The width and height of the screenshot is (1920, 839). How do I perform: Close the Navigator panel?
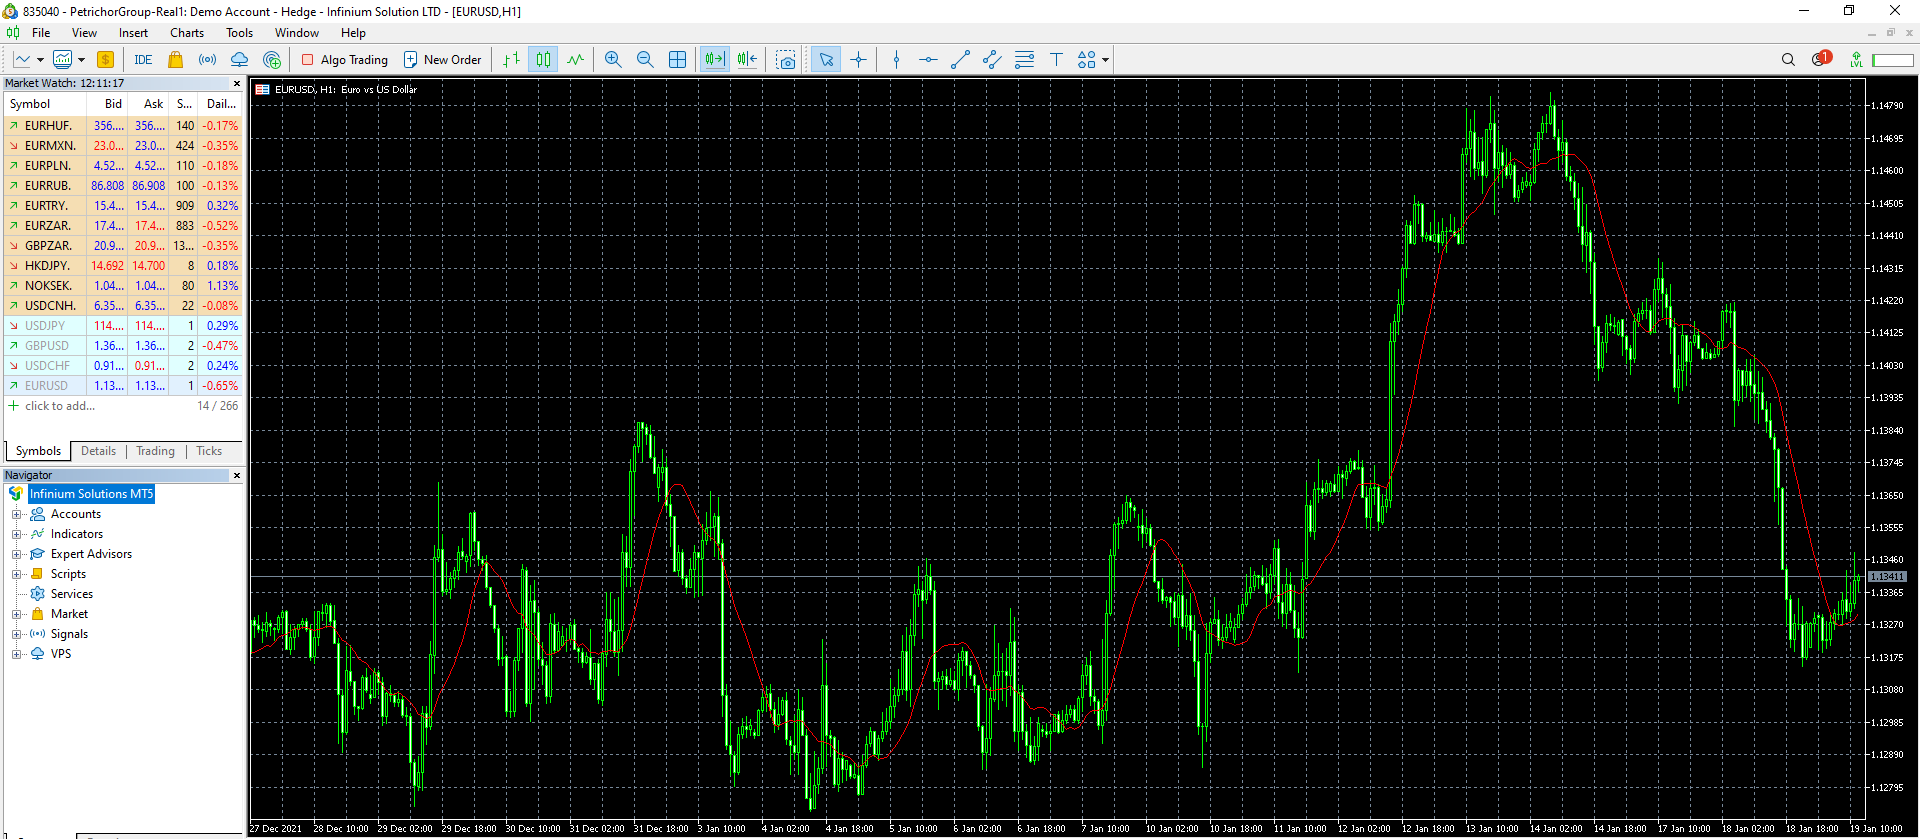237,476
